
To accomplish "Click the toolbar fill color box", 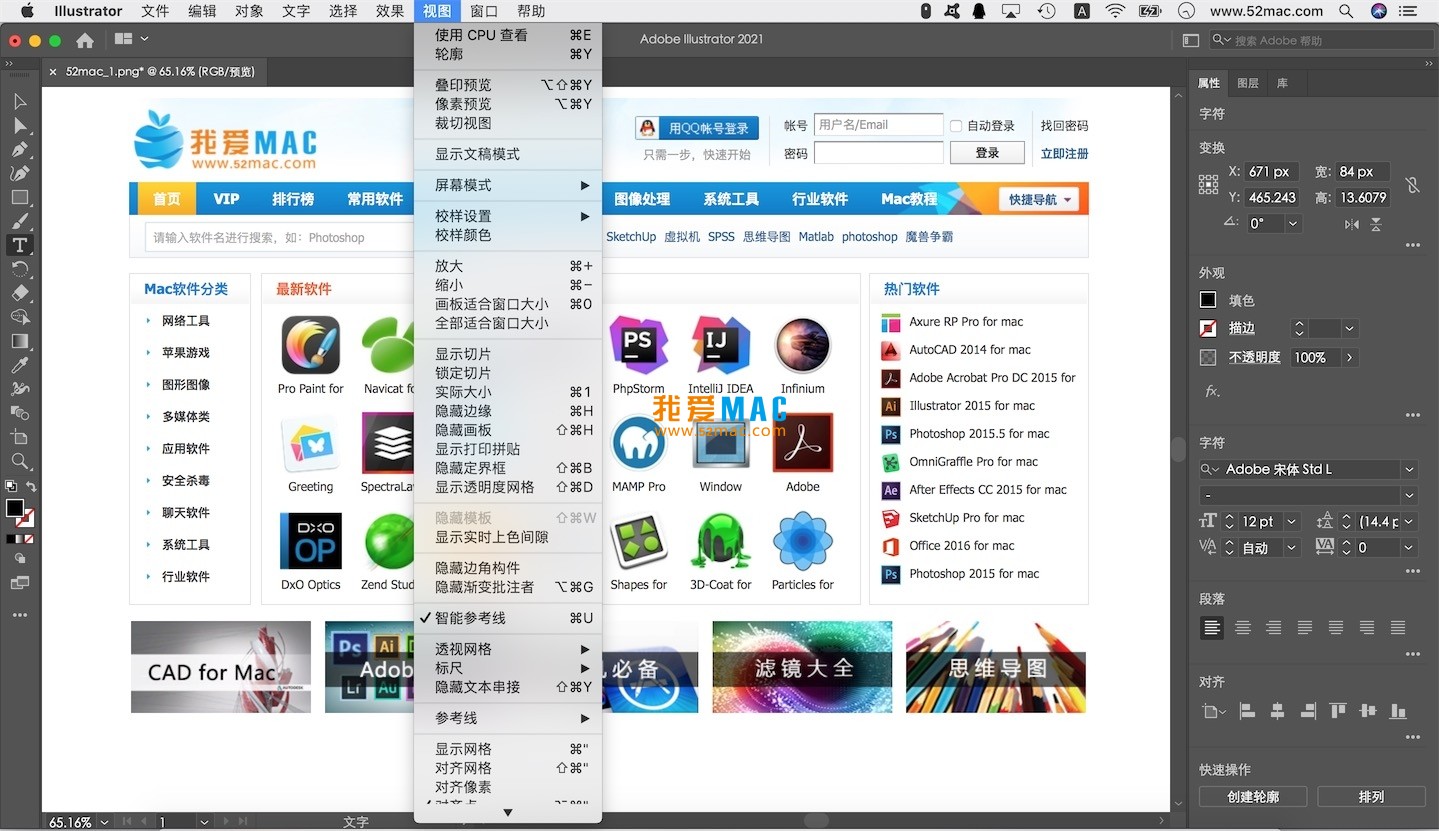I will click(14, 508).
